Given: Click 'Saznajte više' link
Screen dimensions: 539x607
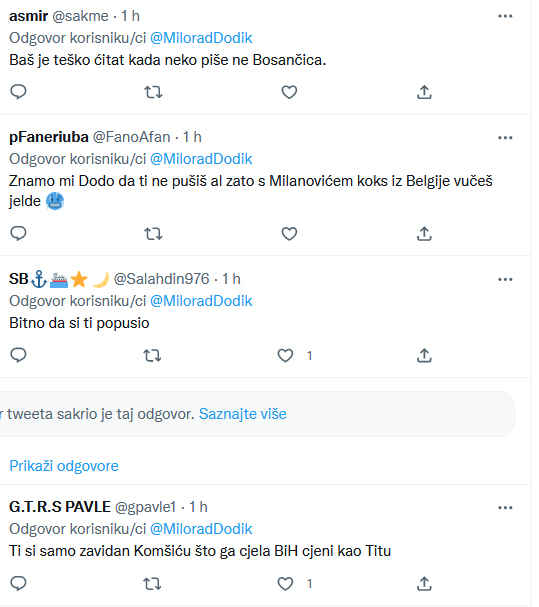Looking at the screenshot, I should 243,414.
